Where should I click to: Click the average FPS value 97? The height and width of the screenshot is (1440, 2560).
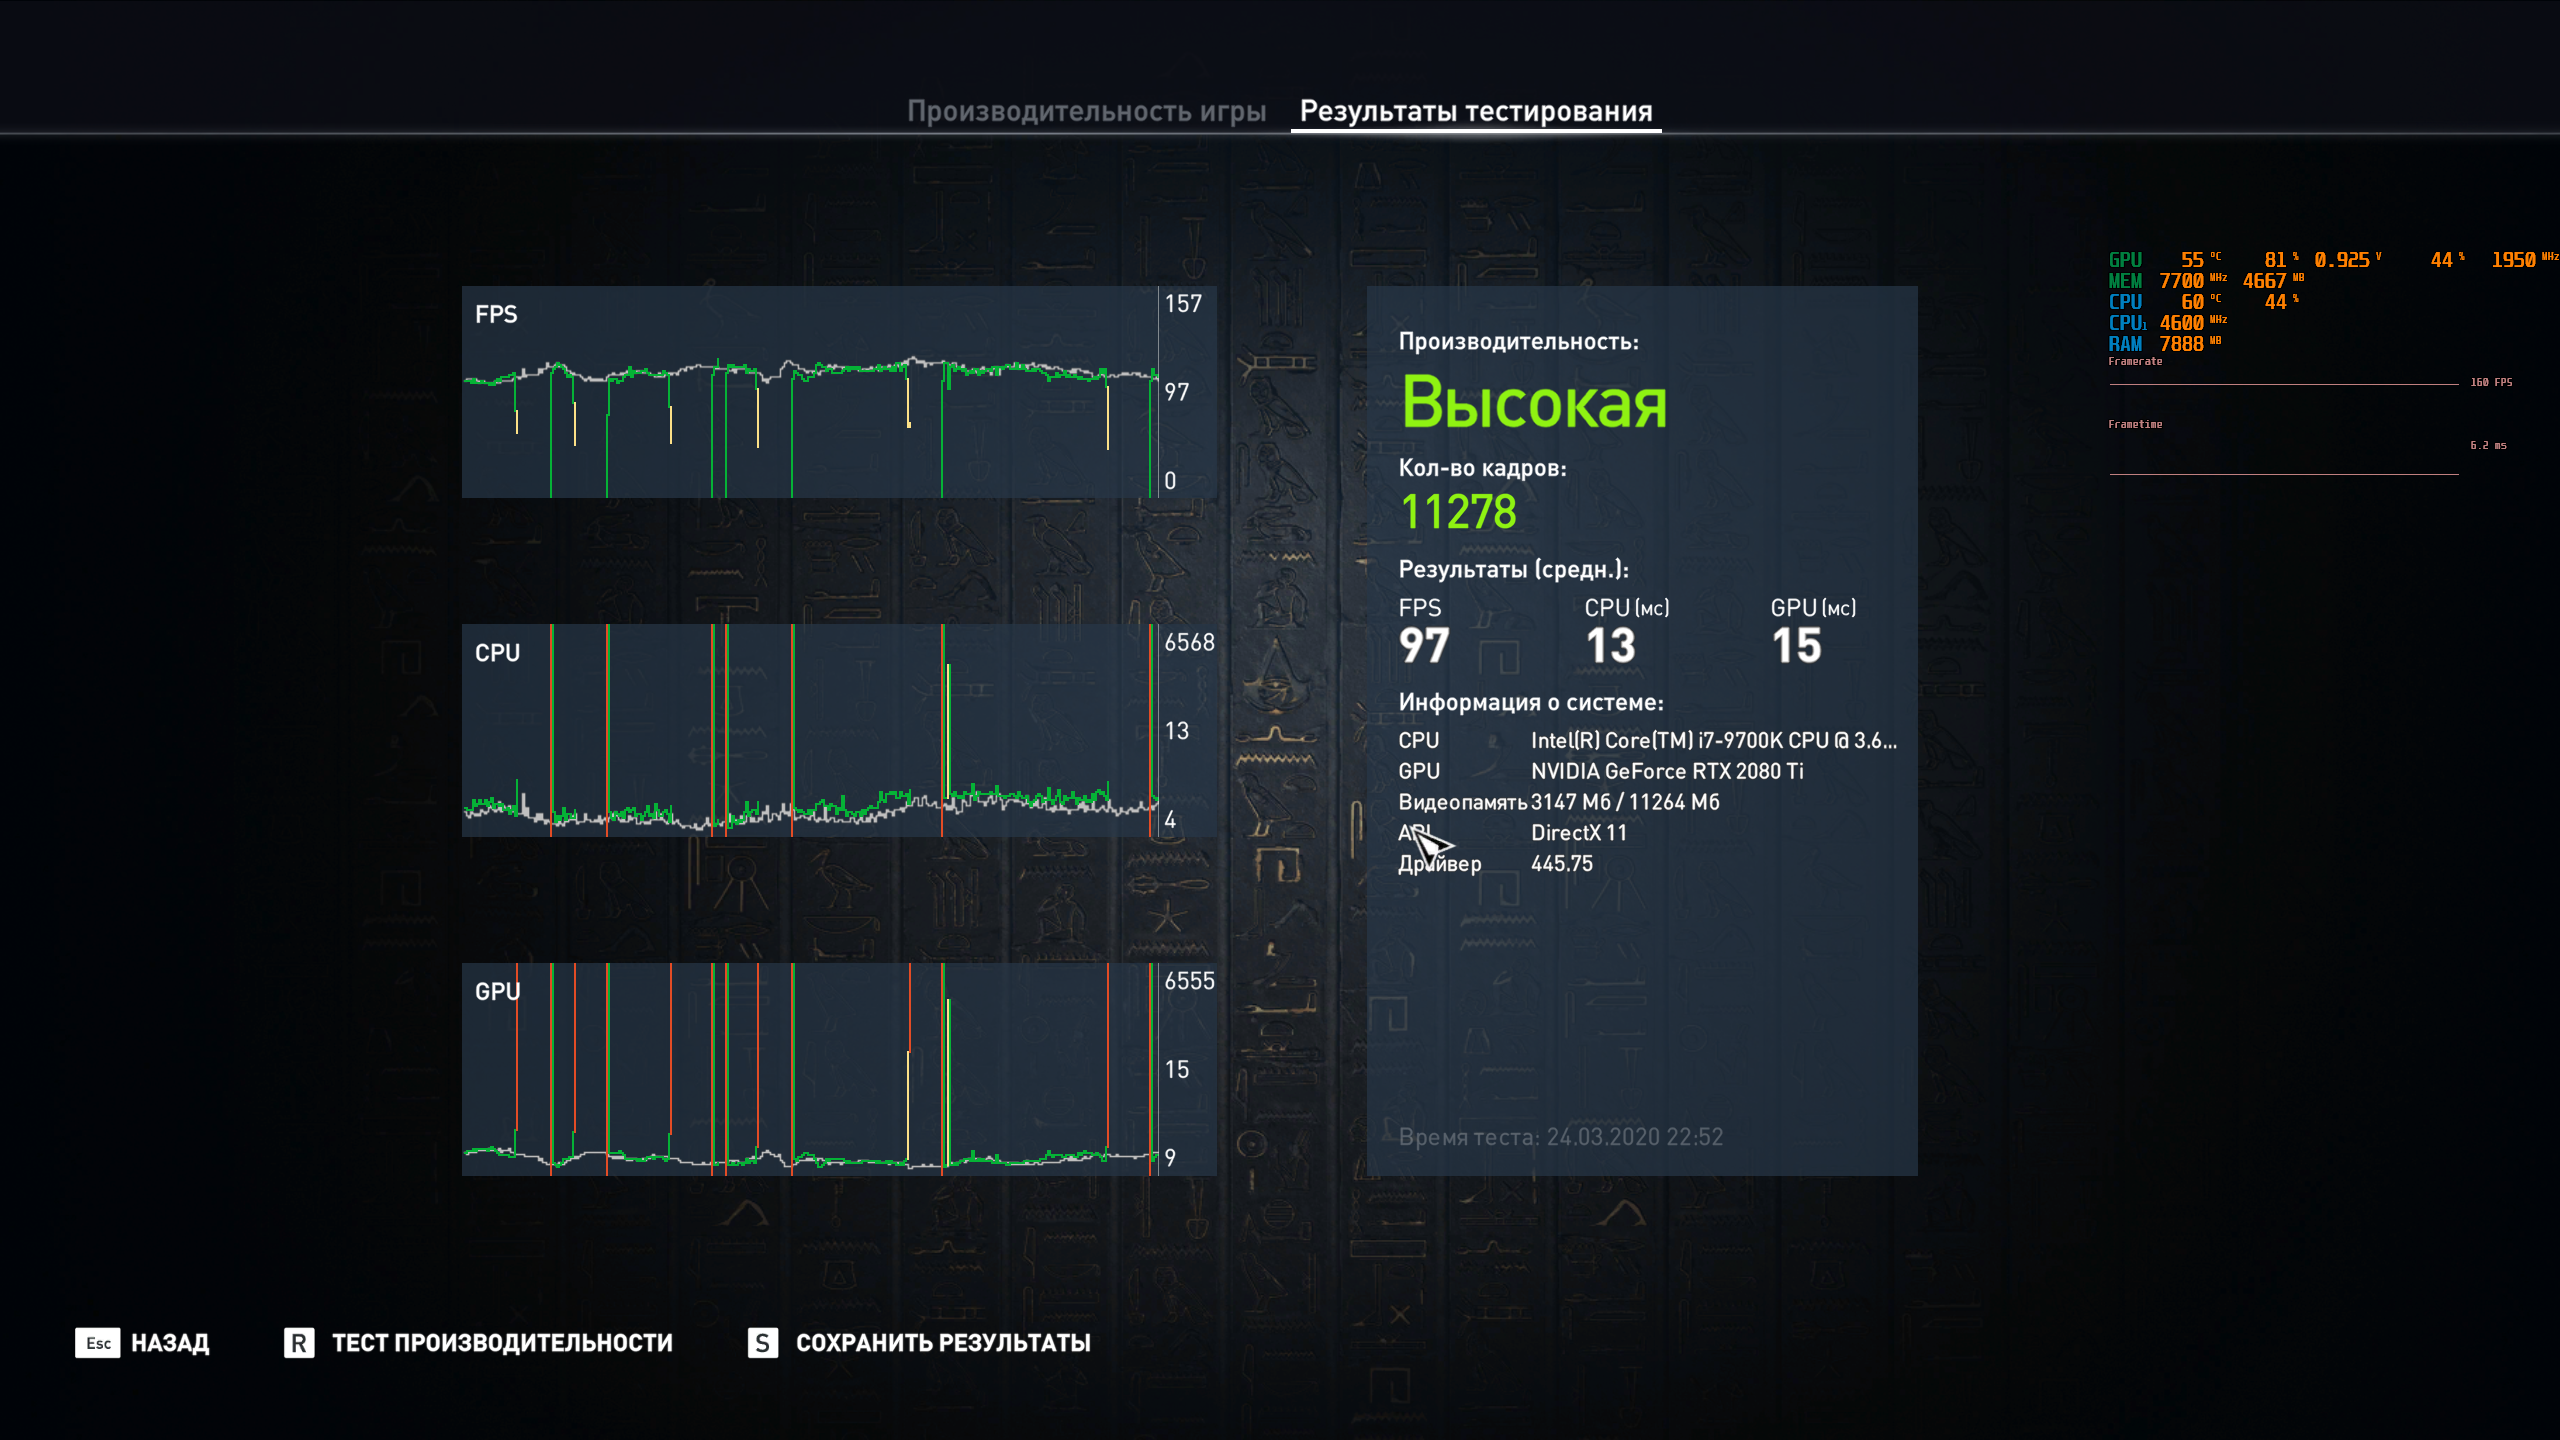click(1424, 646)
